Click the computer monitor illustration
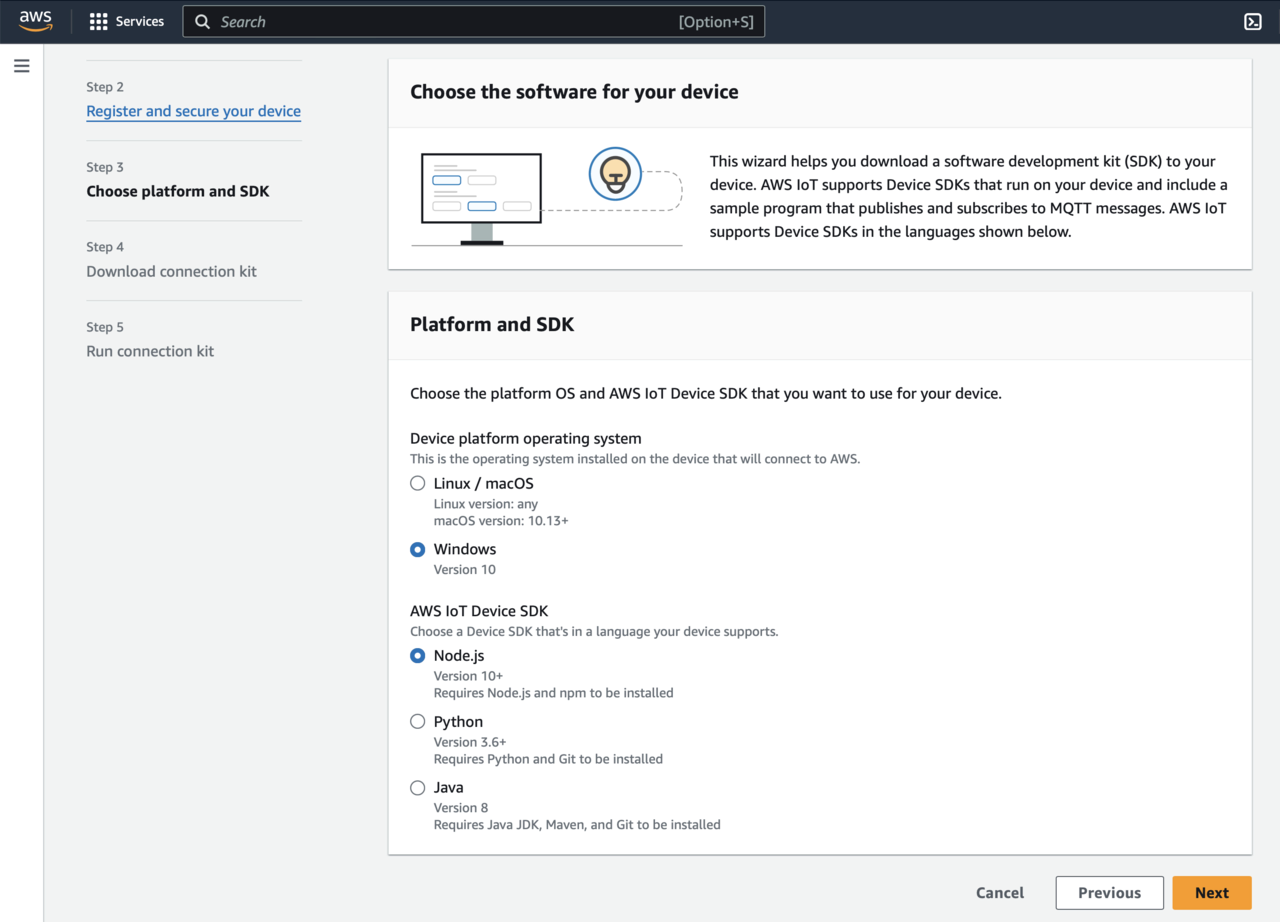Screen dimensions: 1280x922 (481, 195)
